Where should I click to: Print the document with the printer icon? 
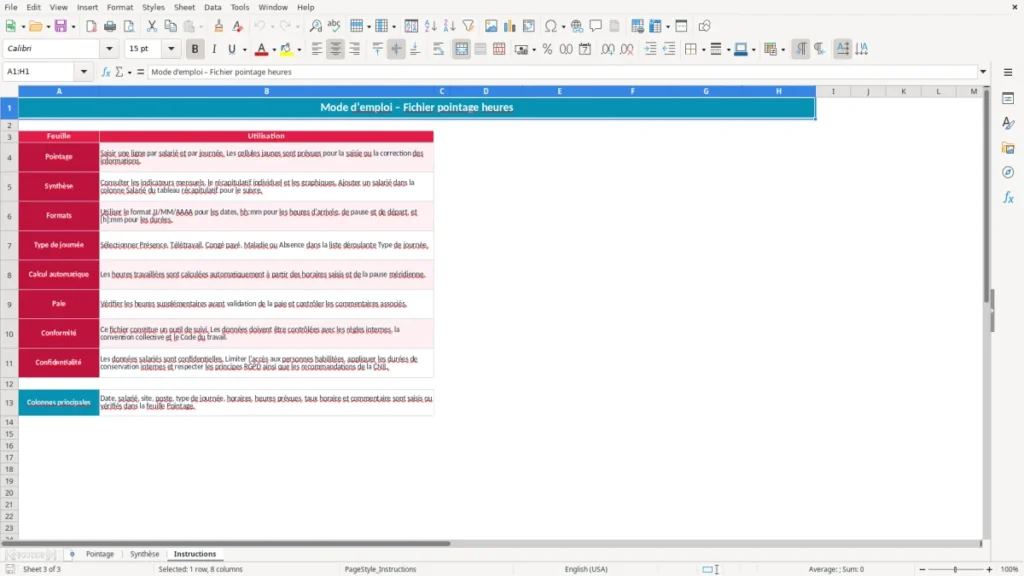pyautogui.click(x=110, y=26)
